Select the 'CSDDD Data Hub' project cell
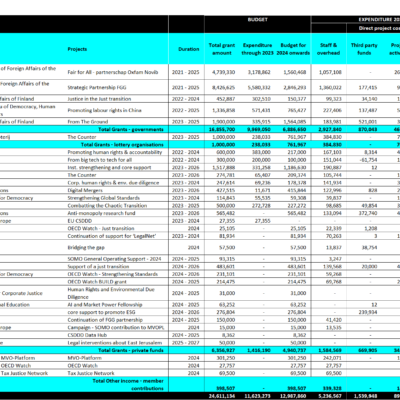 (x=87, y=335)
